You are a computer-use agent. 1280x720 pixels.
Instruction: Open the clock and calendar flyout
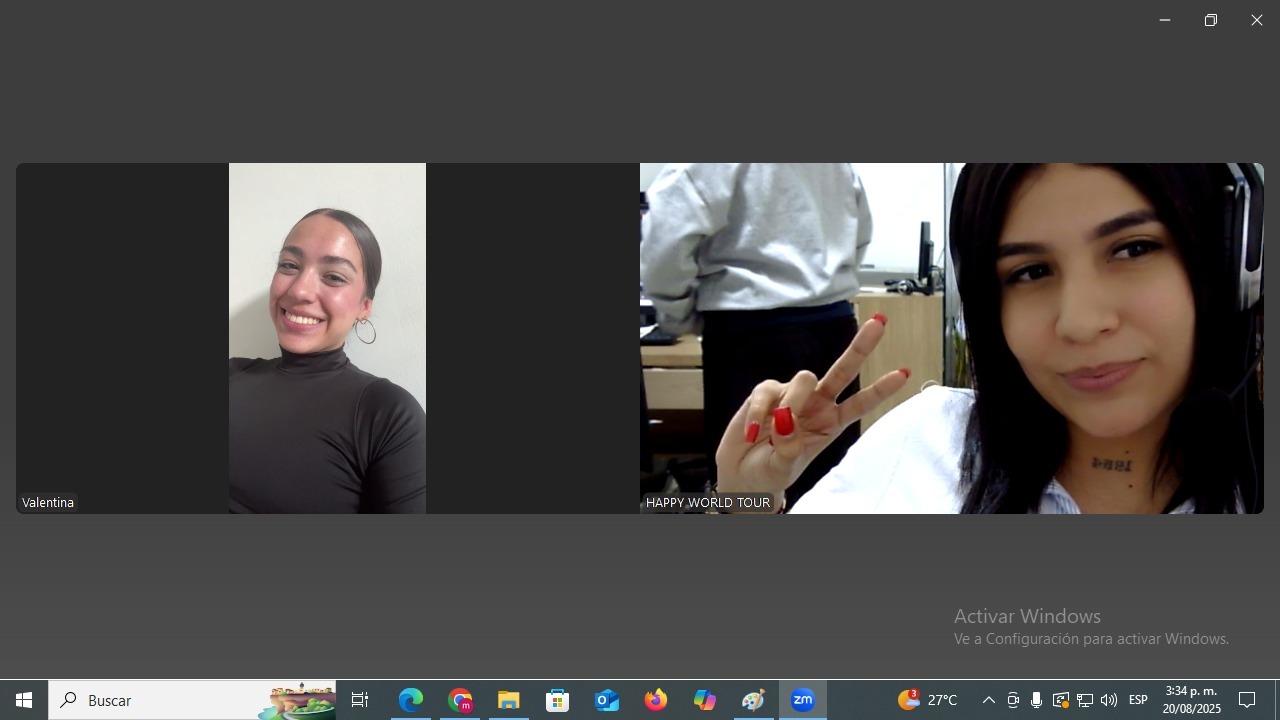(1191, 700)
